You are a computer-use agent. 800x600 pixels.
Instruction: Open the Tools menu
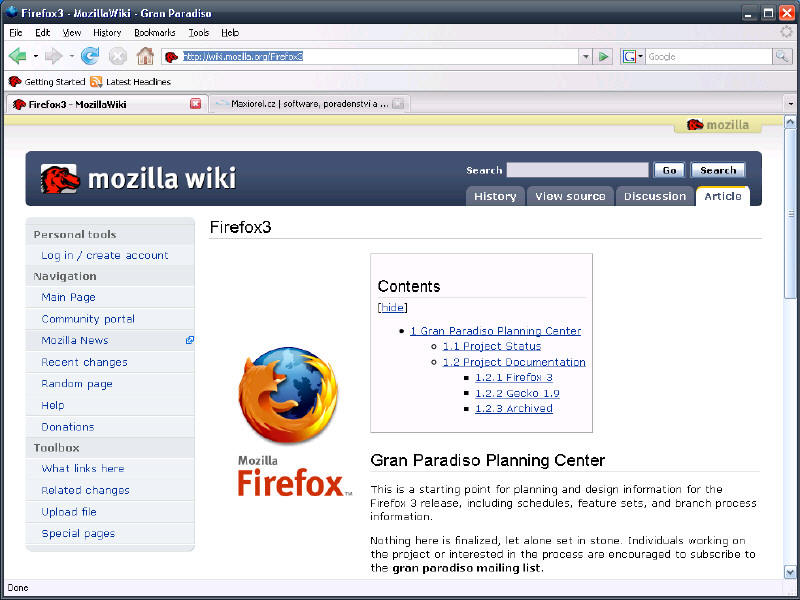[198, 33]
